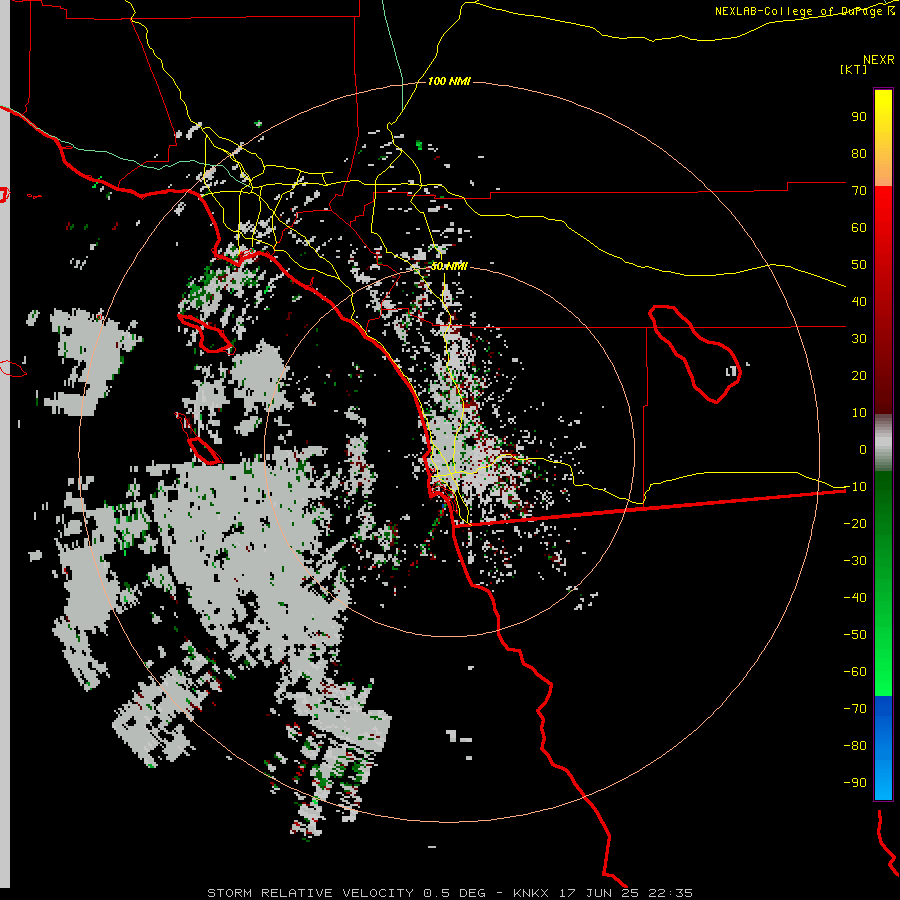Select the -40 value on the velocity scale

coord(855,598)
